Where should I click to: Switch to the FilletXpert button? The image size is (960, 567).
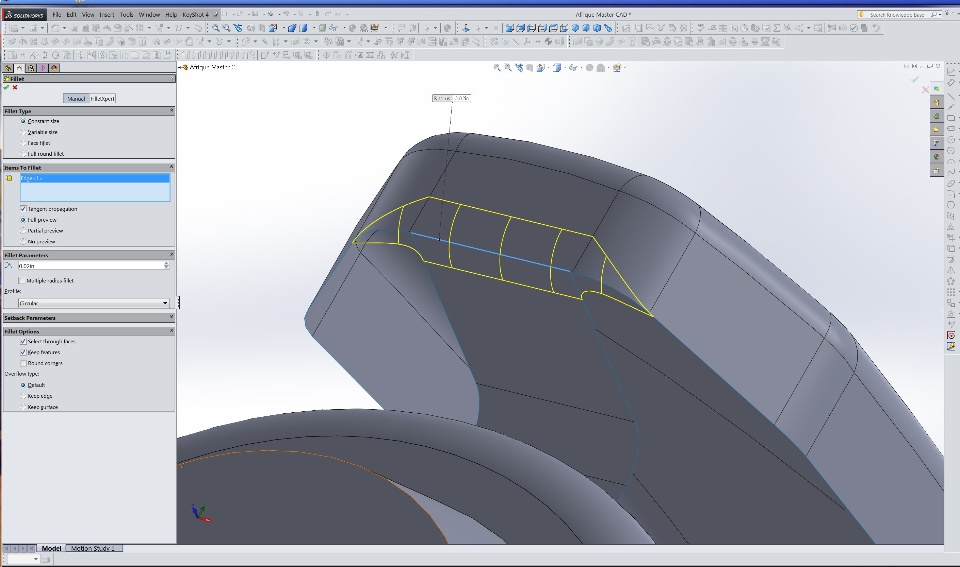[x=104, y=98]
